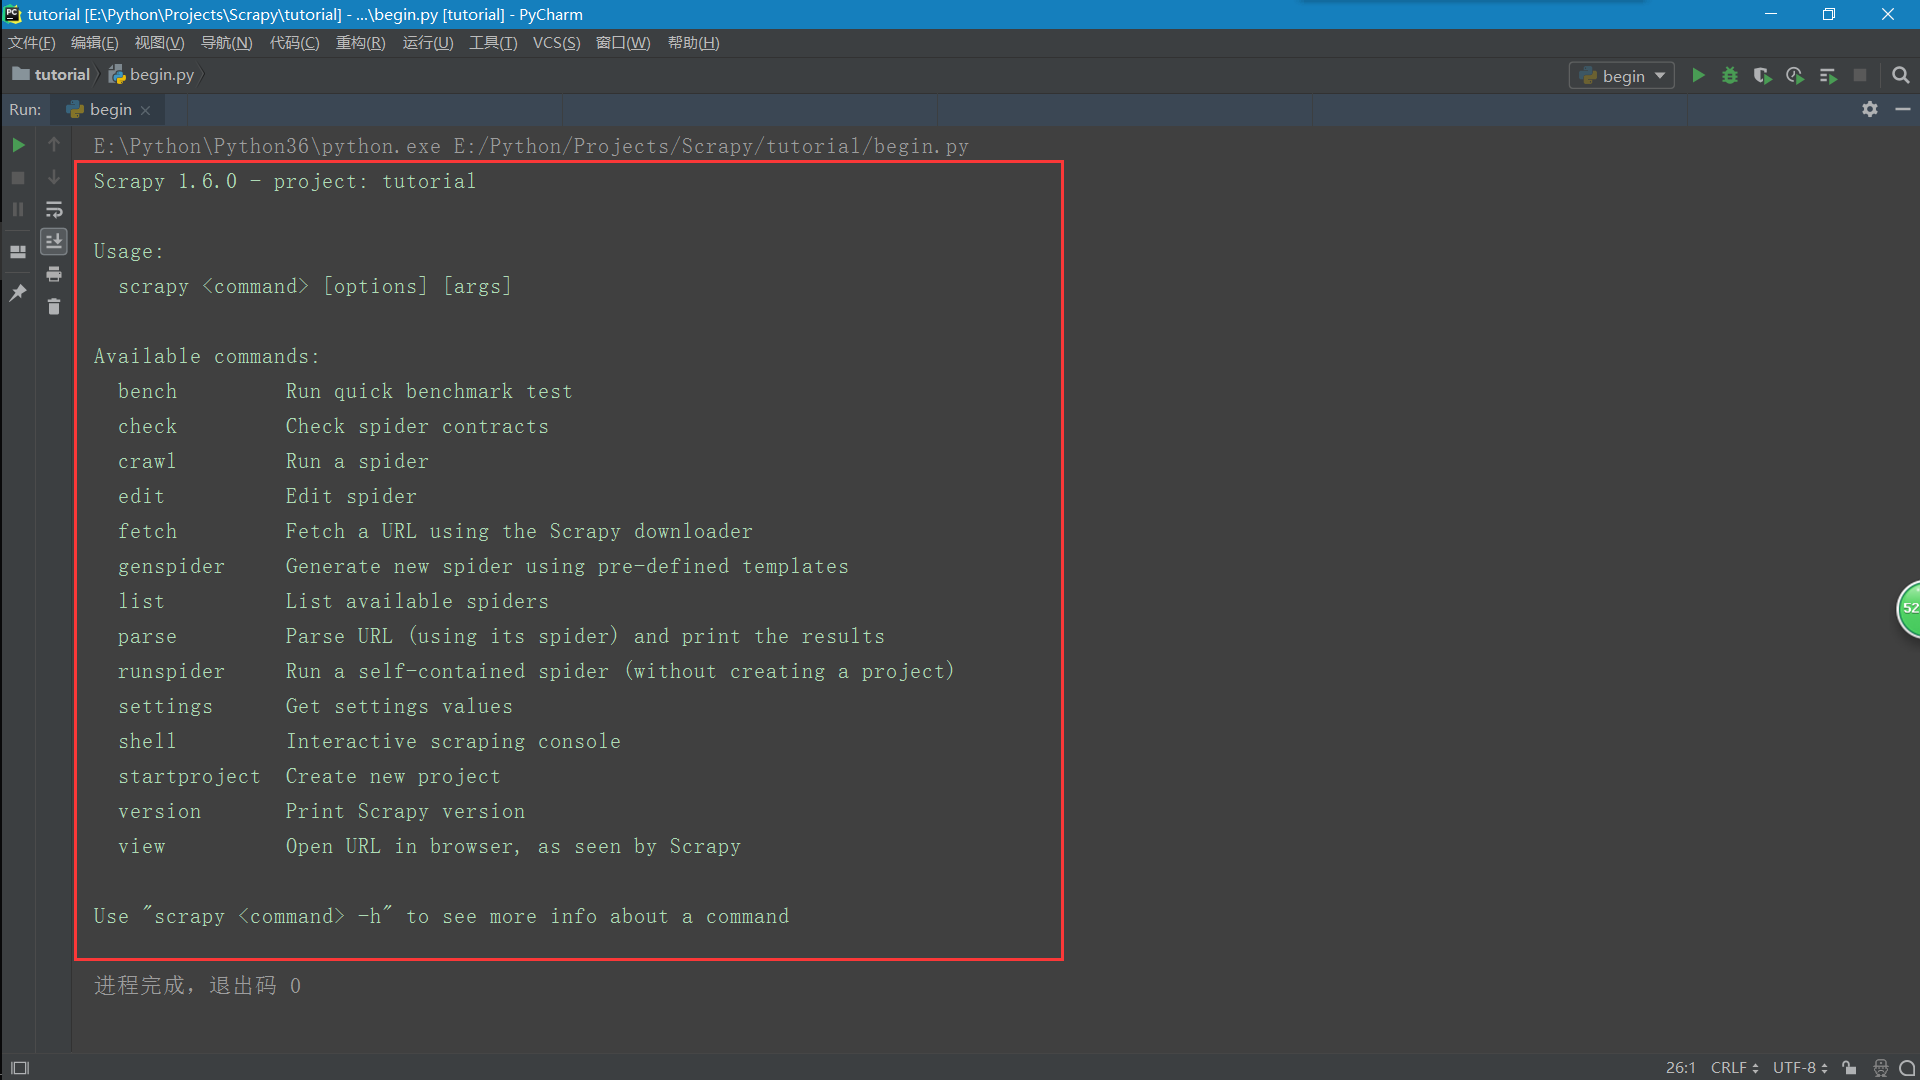
Task: Click the pause output icon
Action: click(18, 209)
